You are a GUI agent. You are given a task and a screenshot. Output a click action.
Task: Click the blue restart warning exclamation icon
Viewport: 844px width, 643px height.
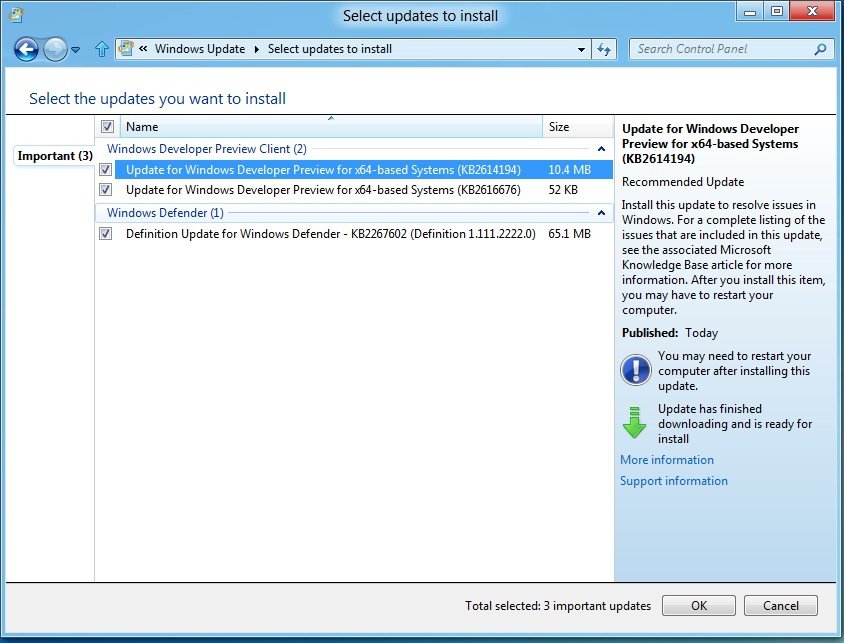pyautogui.click(x=636, y=370)
